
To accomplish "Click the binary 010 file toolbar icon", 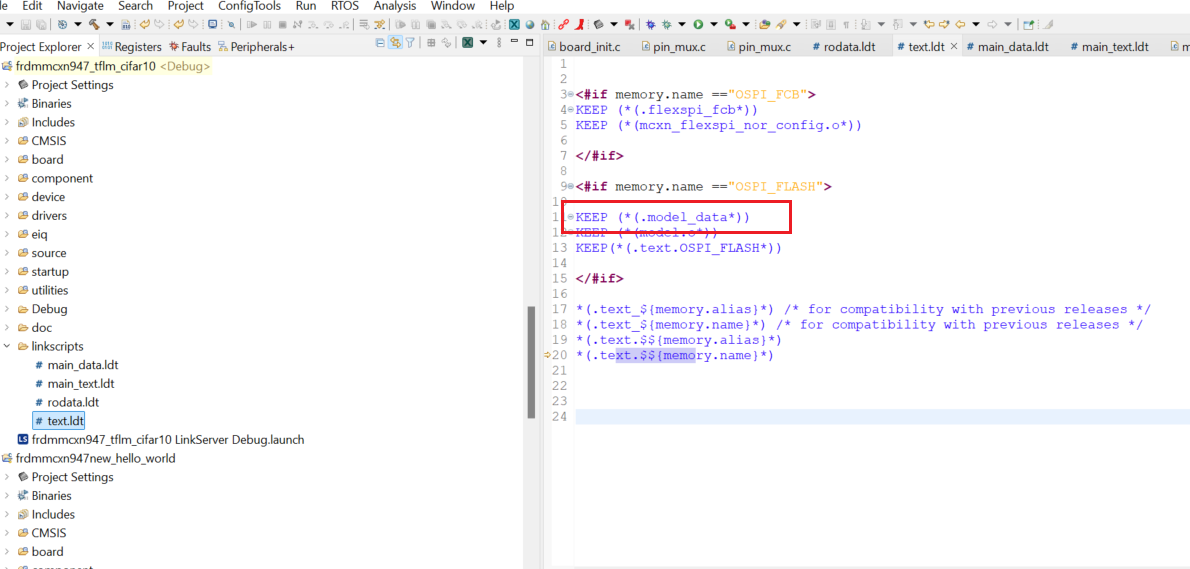I will (126, 24).
